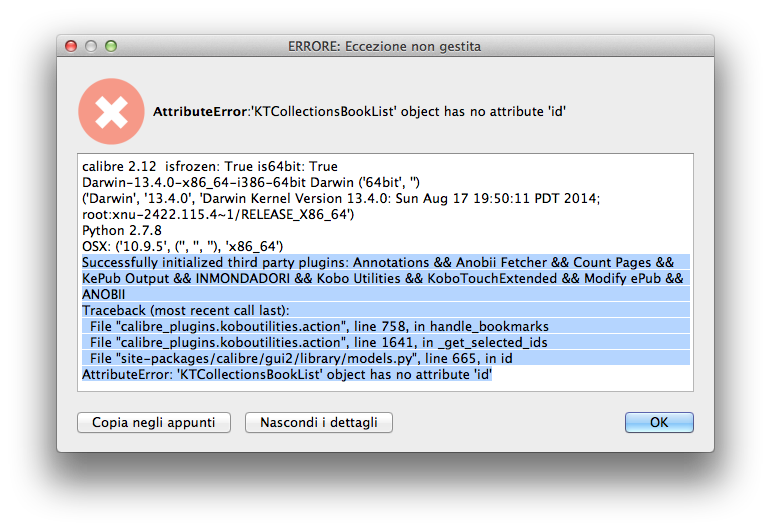Image resolution: width=771 pixels, height=531 pixels.
Task: Click the title bar text ERRORE: Eccezione non gestita
Action: [385, 46]
